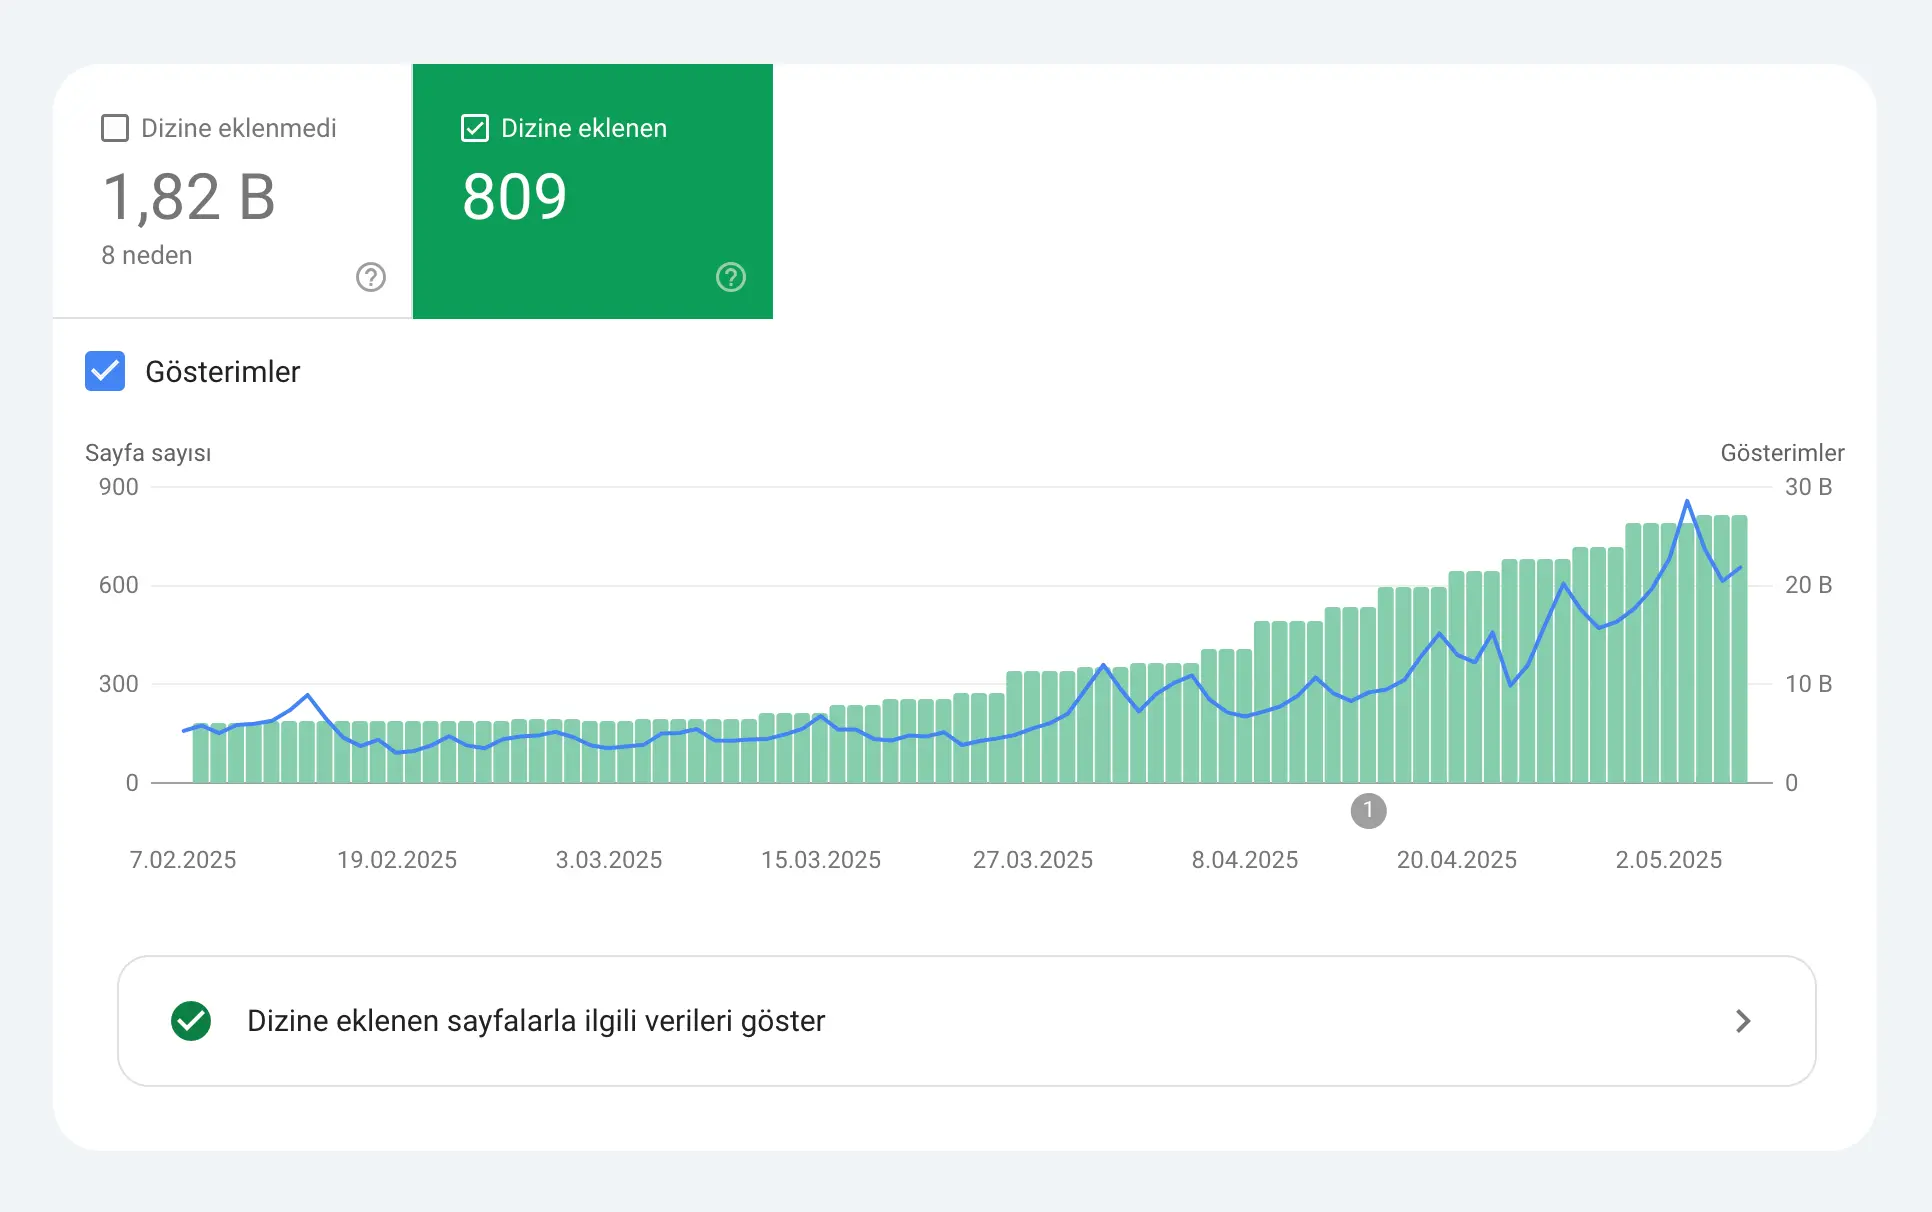Expand the indexed pages details via the right chevron
The width and height of the screenshot is (1932, 1212).
tap(1744, 1021)
